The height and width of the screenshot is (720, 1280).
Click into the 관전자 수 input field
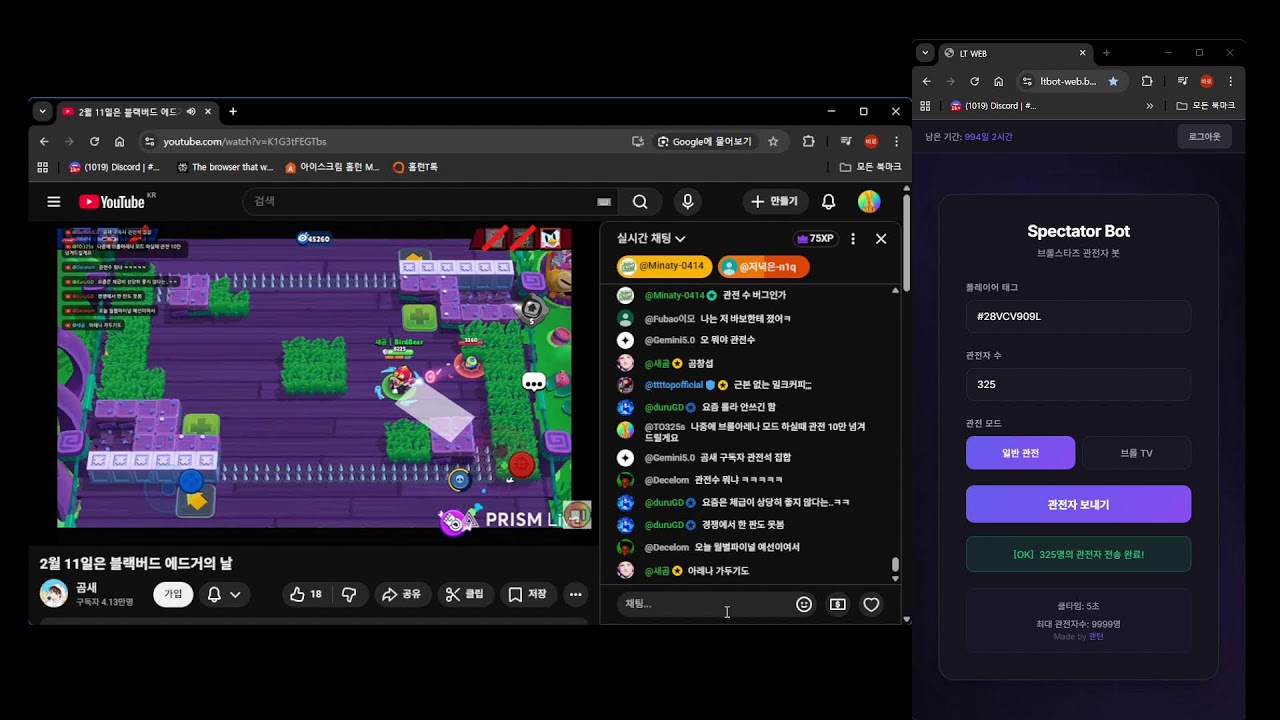point(1078,384)
